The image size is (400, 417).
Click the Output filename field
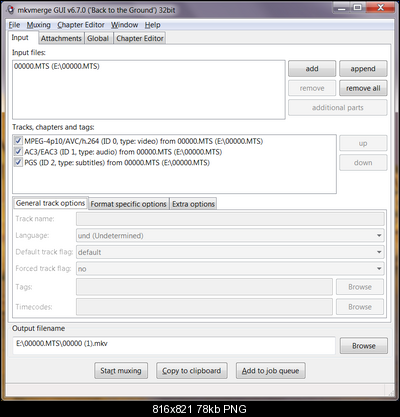(174, 345)
